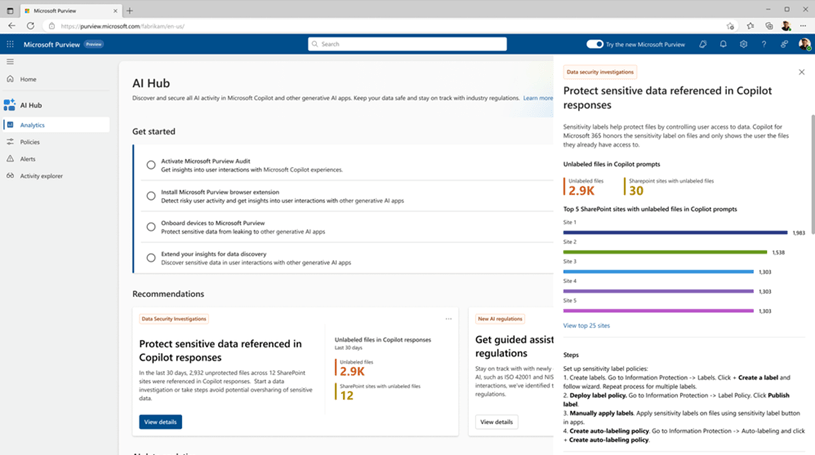
Task: Open the View top 25 sites link
Action: (x=586, y=325)
